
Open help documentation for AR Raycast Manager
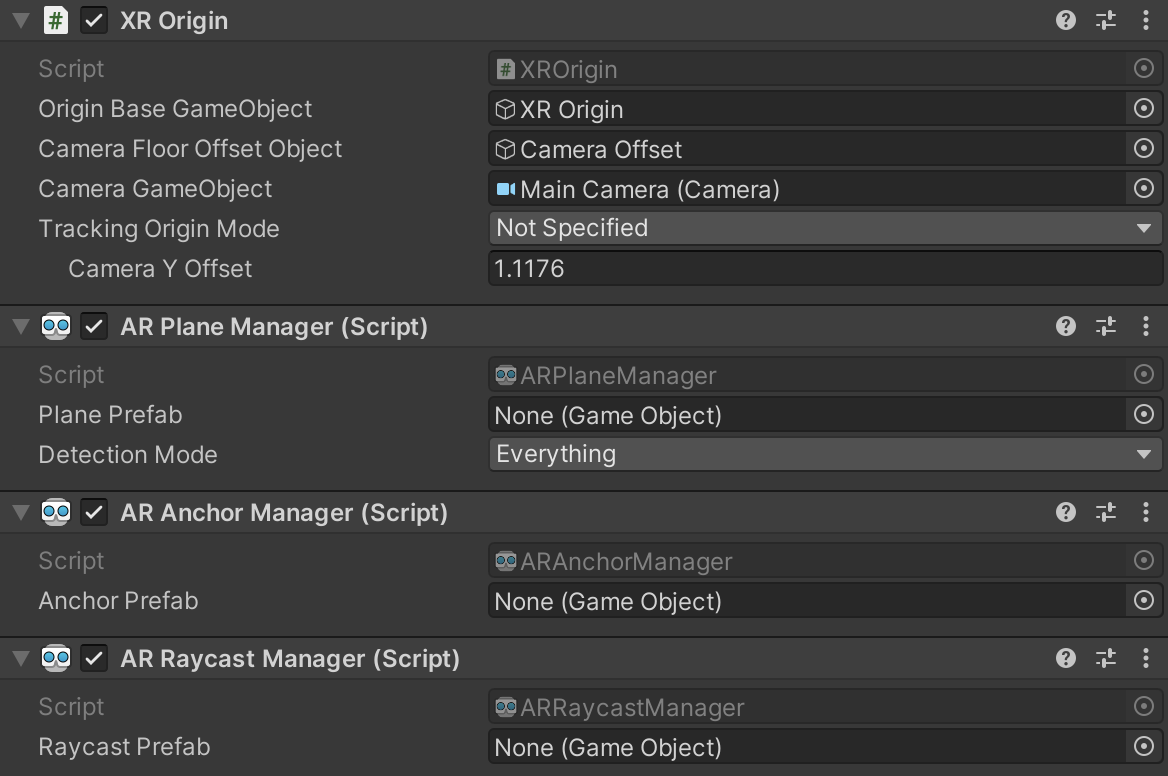pyautogui.click(x=1065, y=658)
